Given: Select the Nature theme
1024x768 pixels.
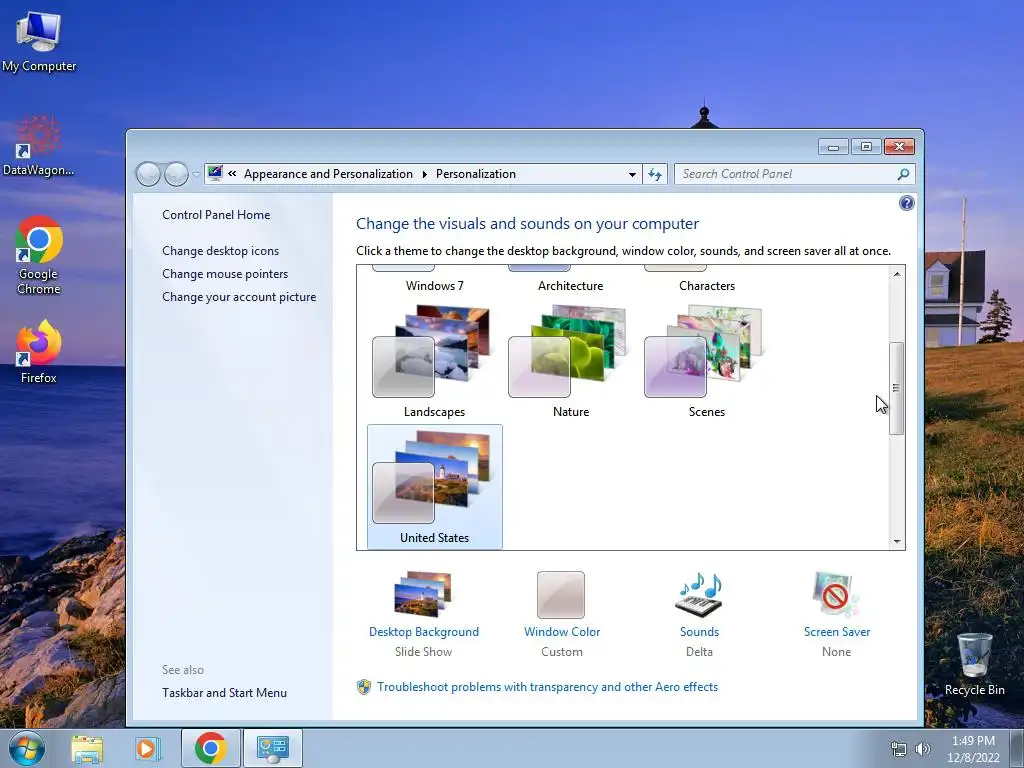Looking at the screenshot, I should tap(571, 362).
